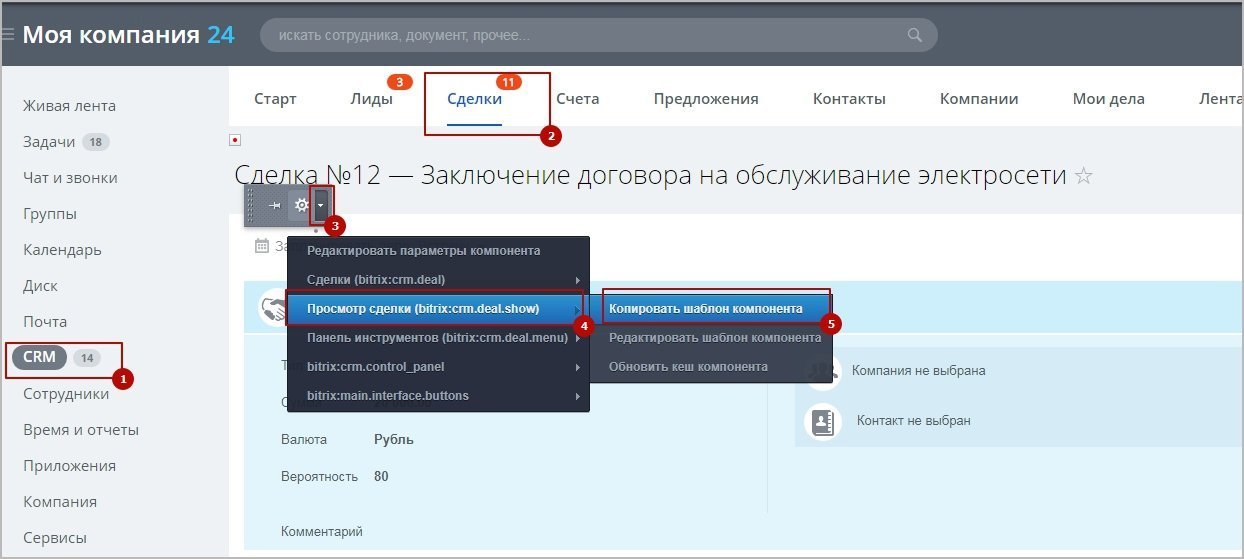The height and width of the screenshot is (559, 1244).
Task: Click the gear icon in the component toolbar
Action: pyautogui.click(x=300, y=205)
